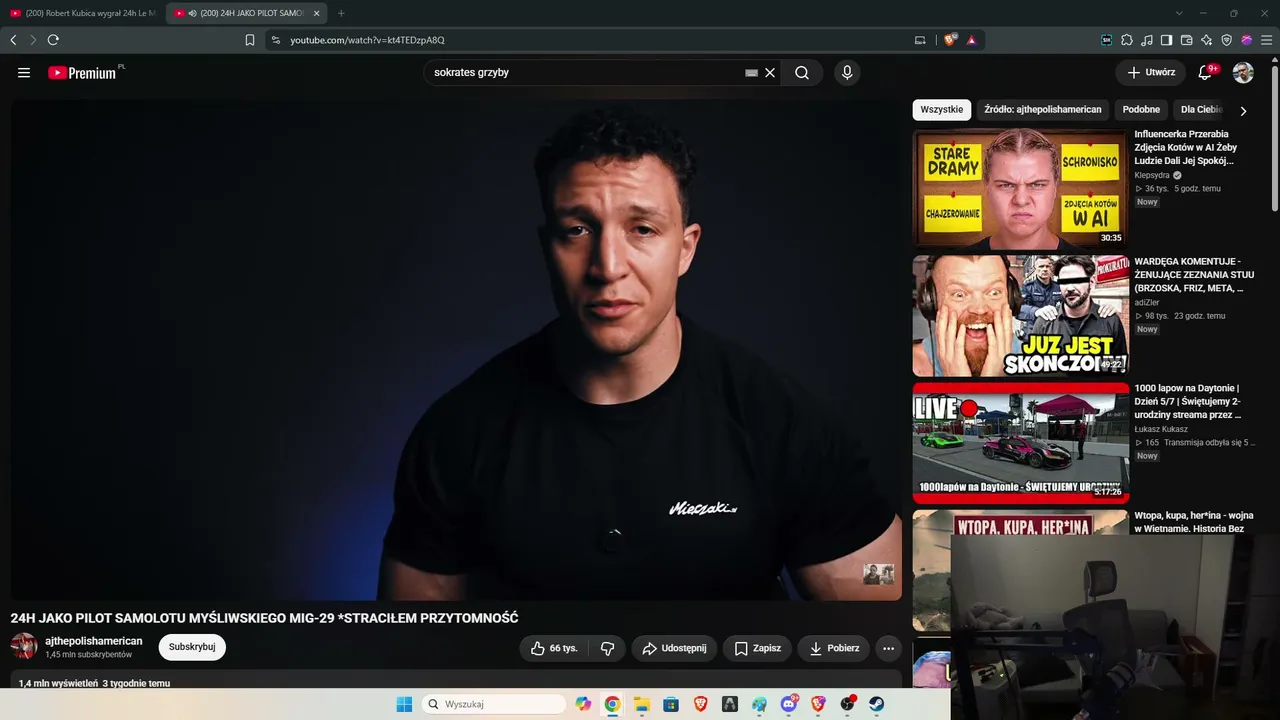
Task: Open the adiZler channel name
Action: 1147,302
